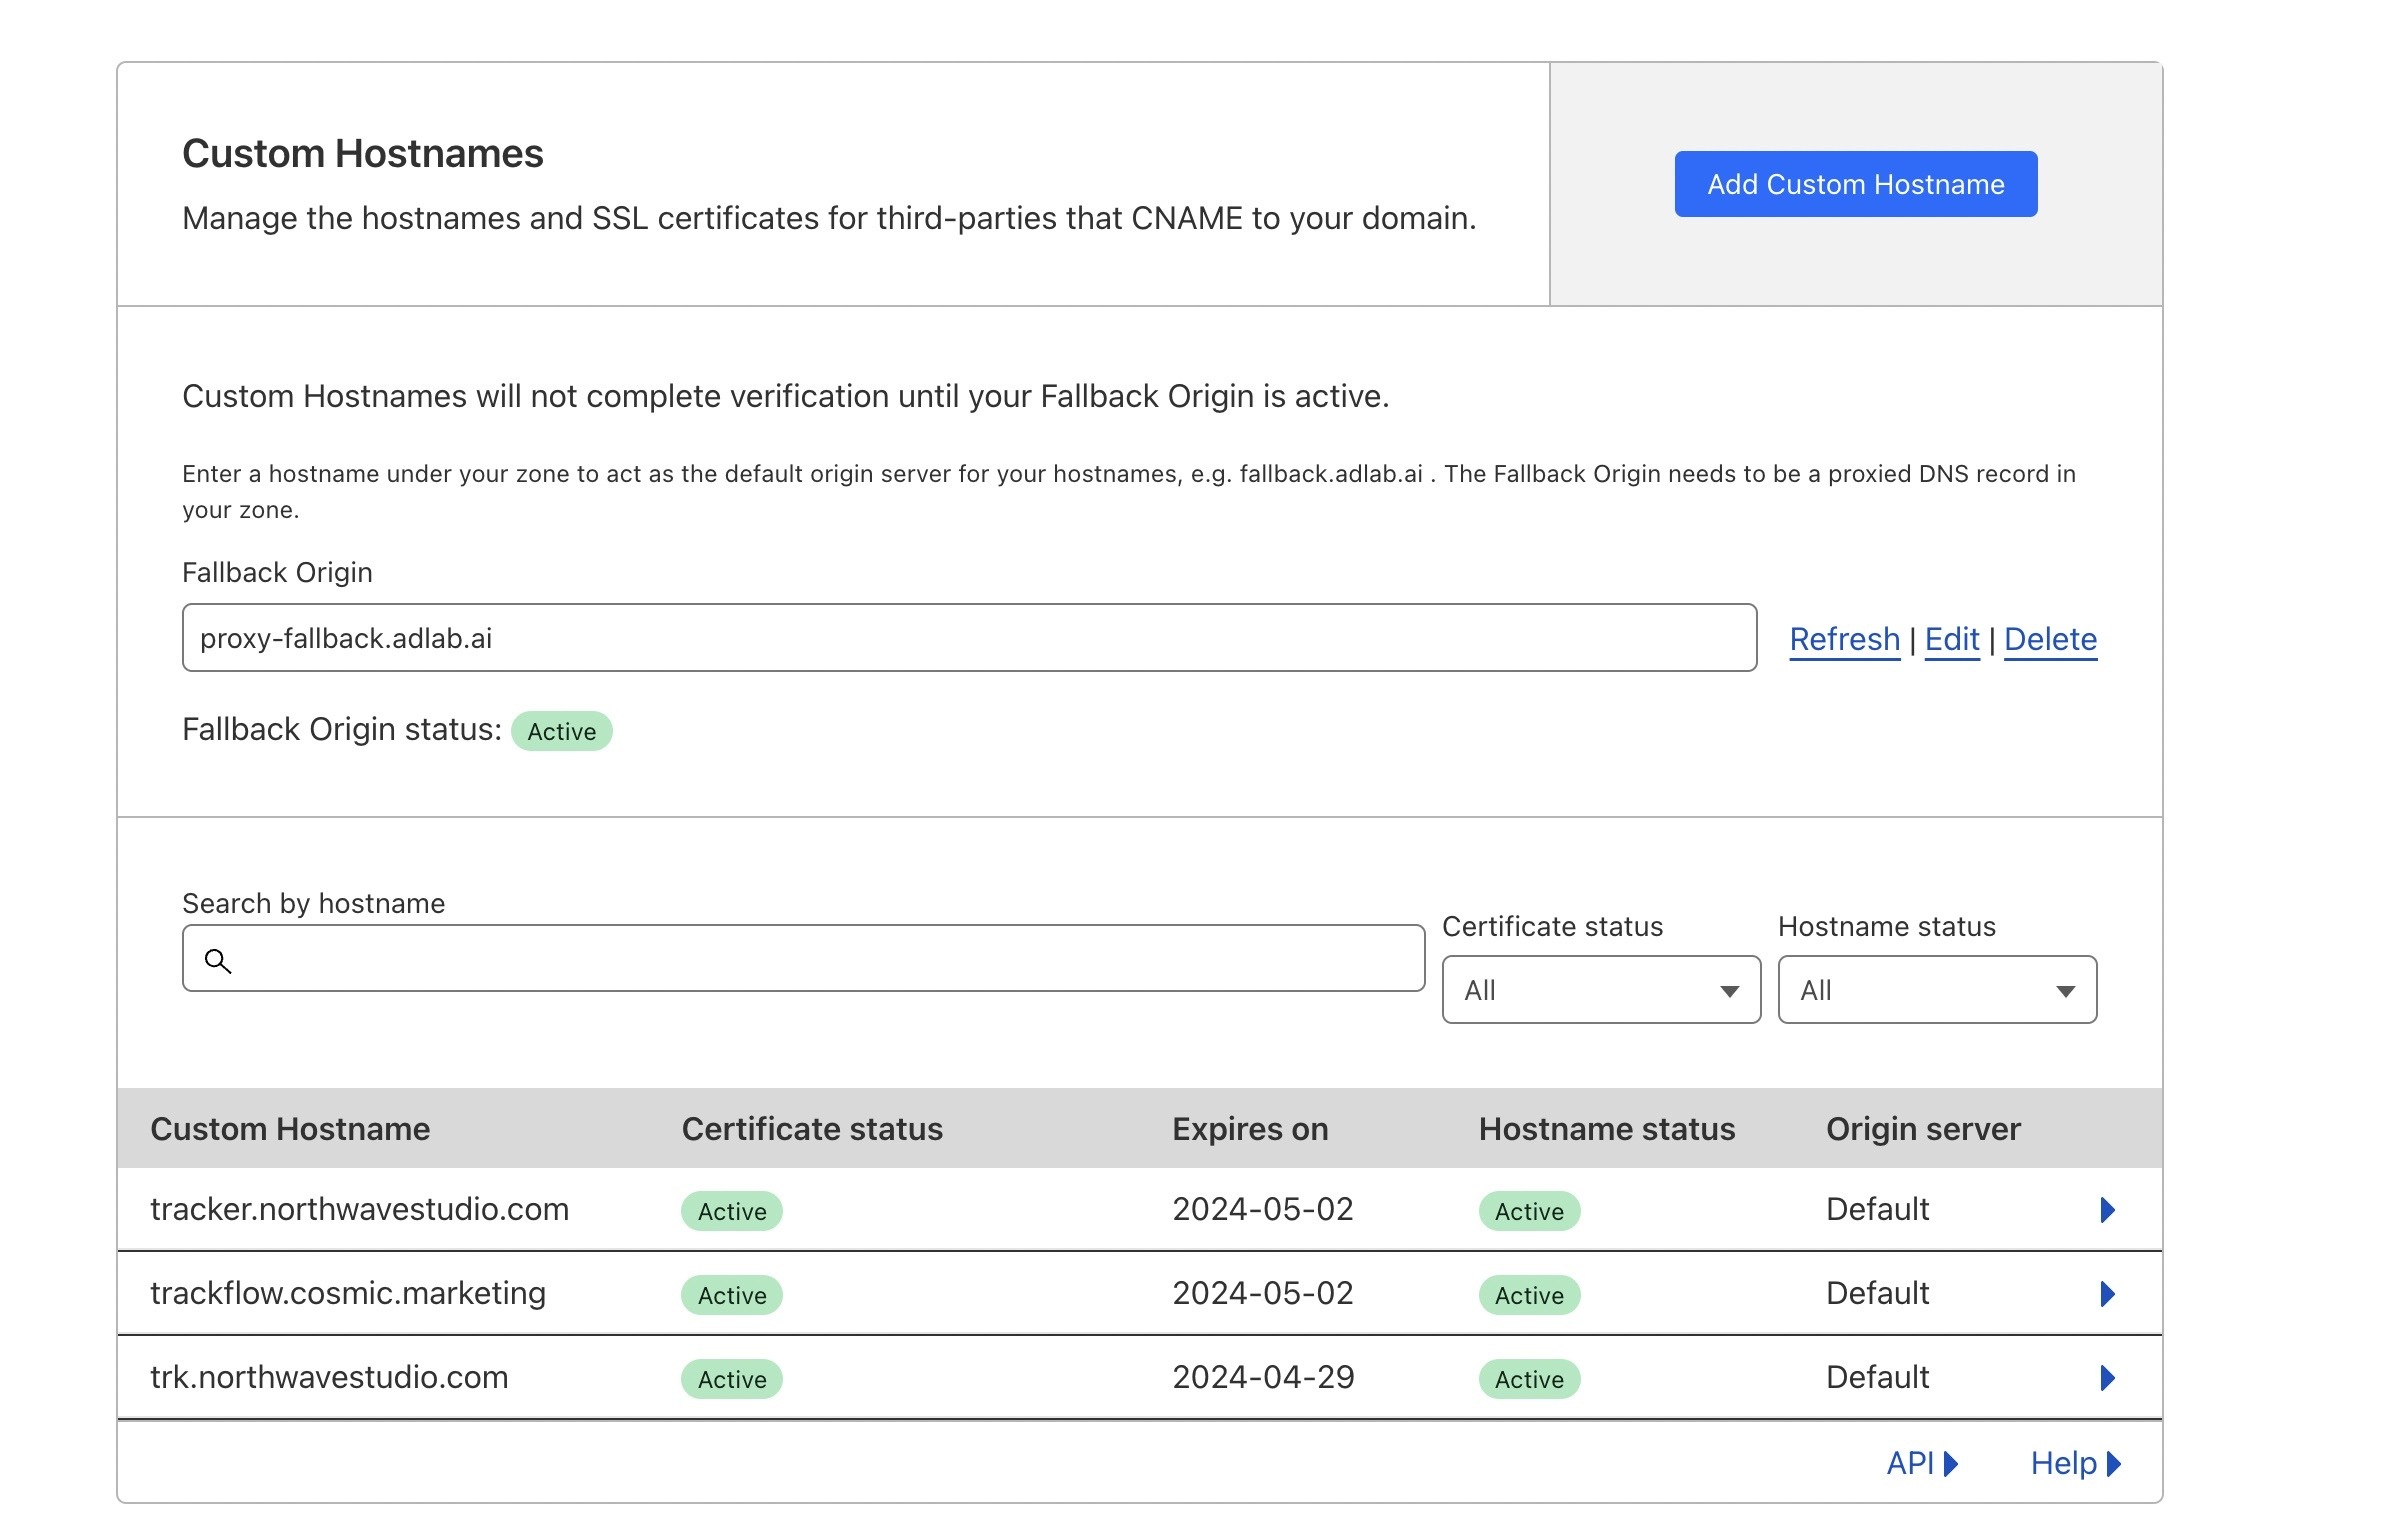The height and width of the screenshot is (1516, 2398).
Task: Click the magnifier search icon
Action: click(x=218, y=961)
